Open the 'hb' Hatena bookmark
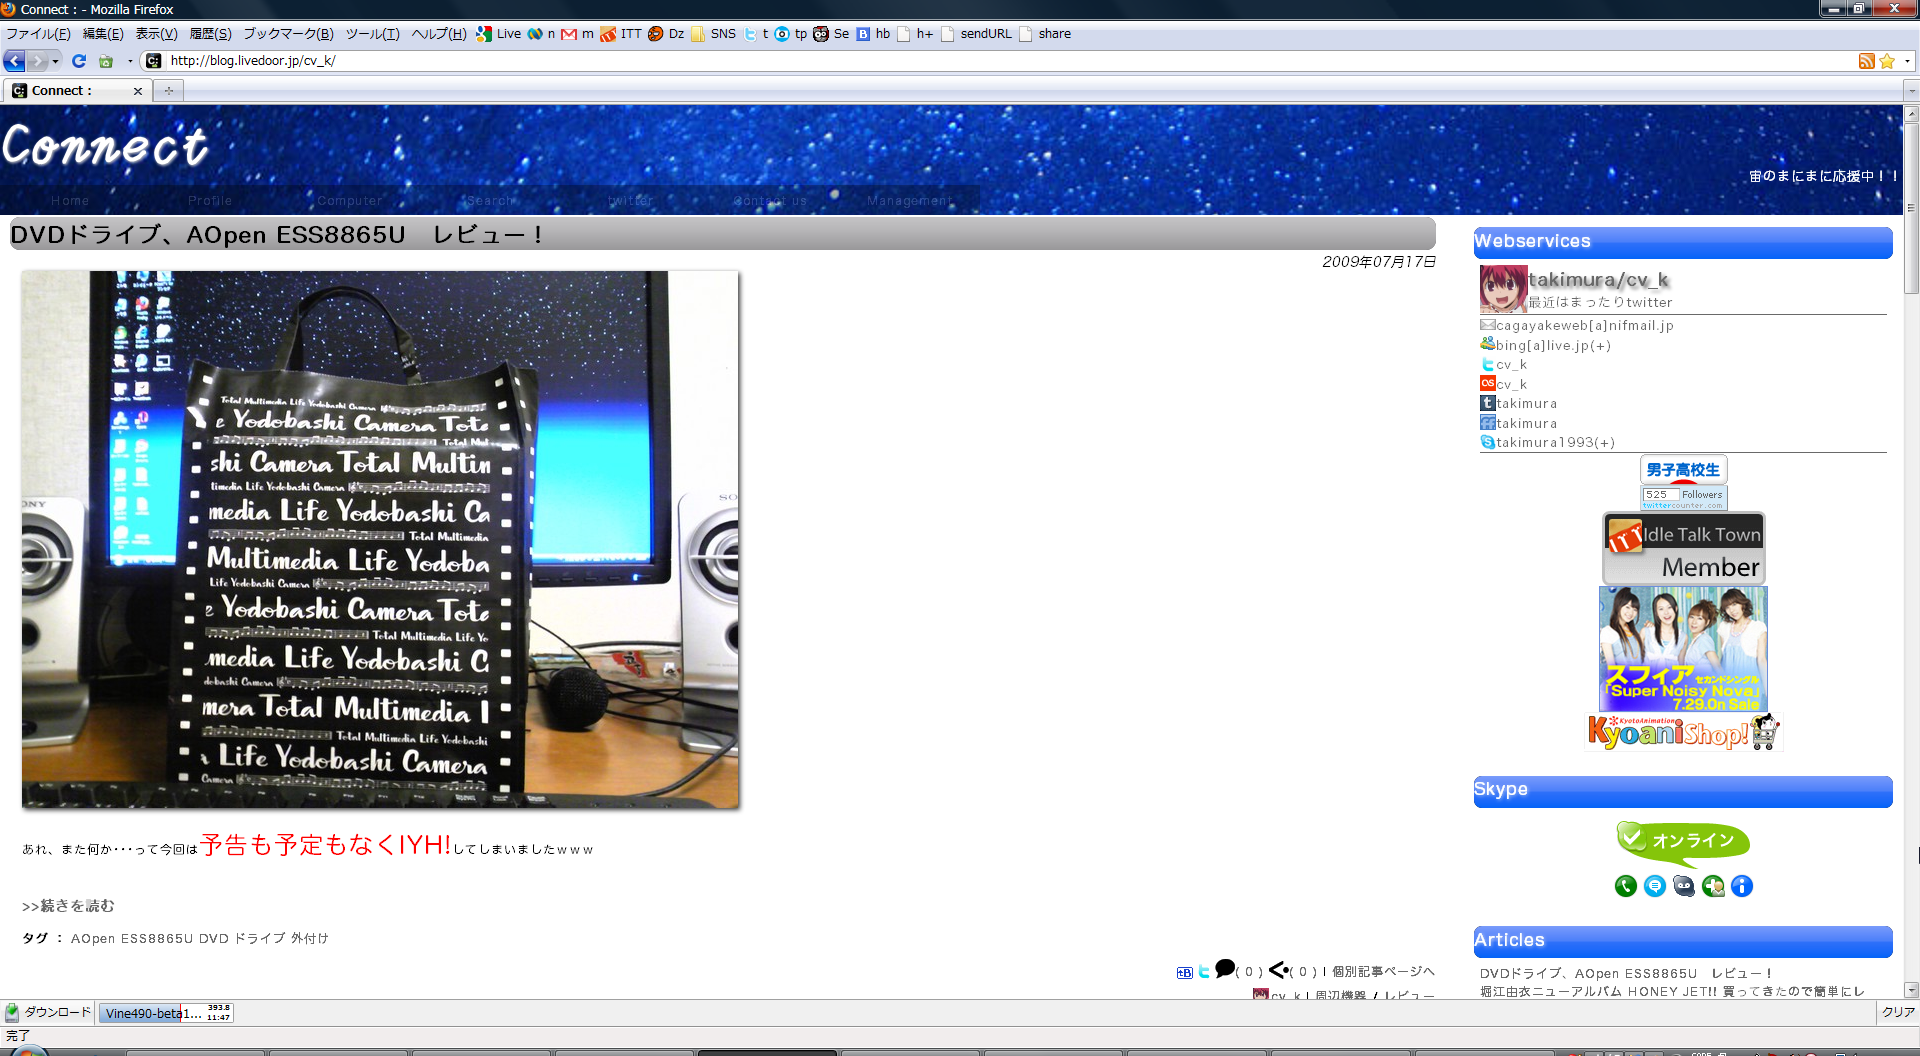The image size is (1920, 1056). coord(873,34)
